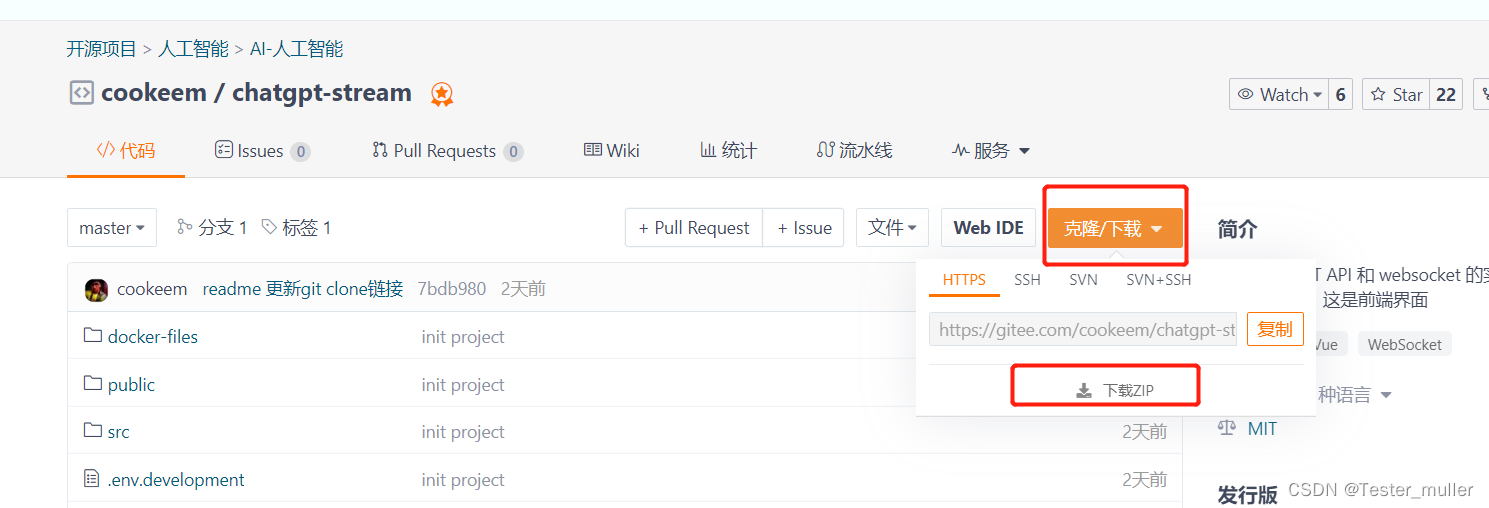The image size is (1489, 508).
Task: Click the download icon next to 下载ZIP
Action: pos(1084,390)
